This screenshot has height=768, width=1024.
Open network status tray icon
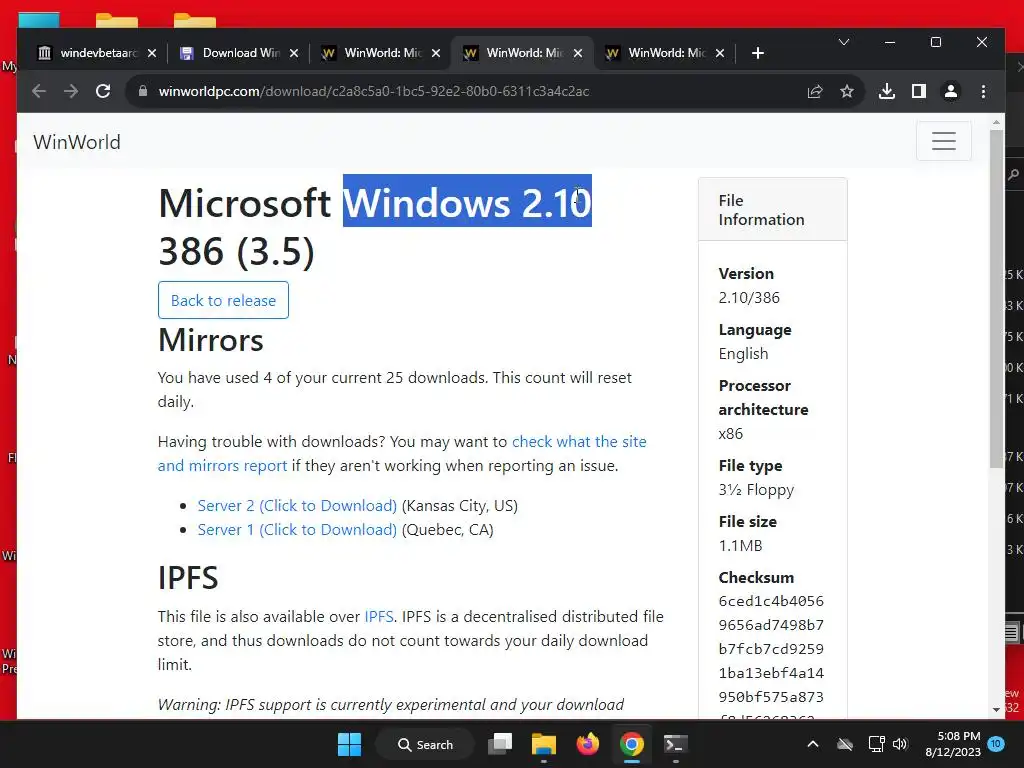coord(876,744)
